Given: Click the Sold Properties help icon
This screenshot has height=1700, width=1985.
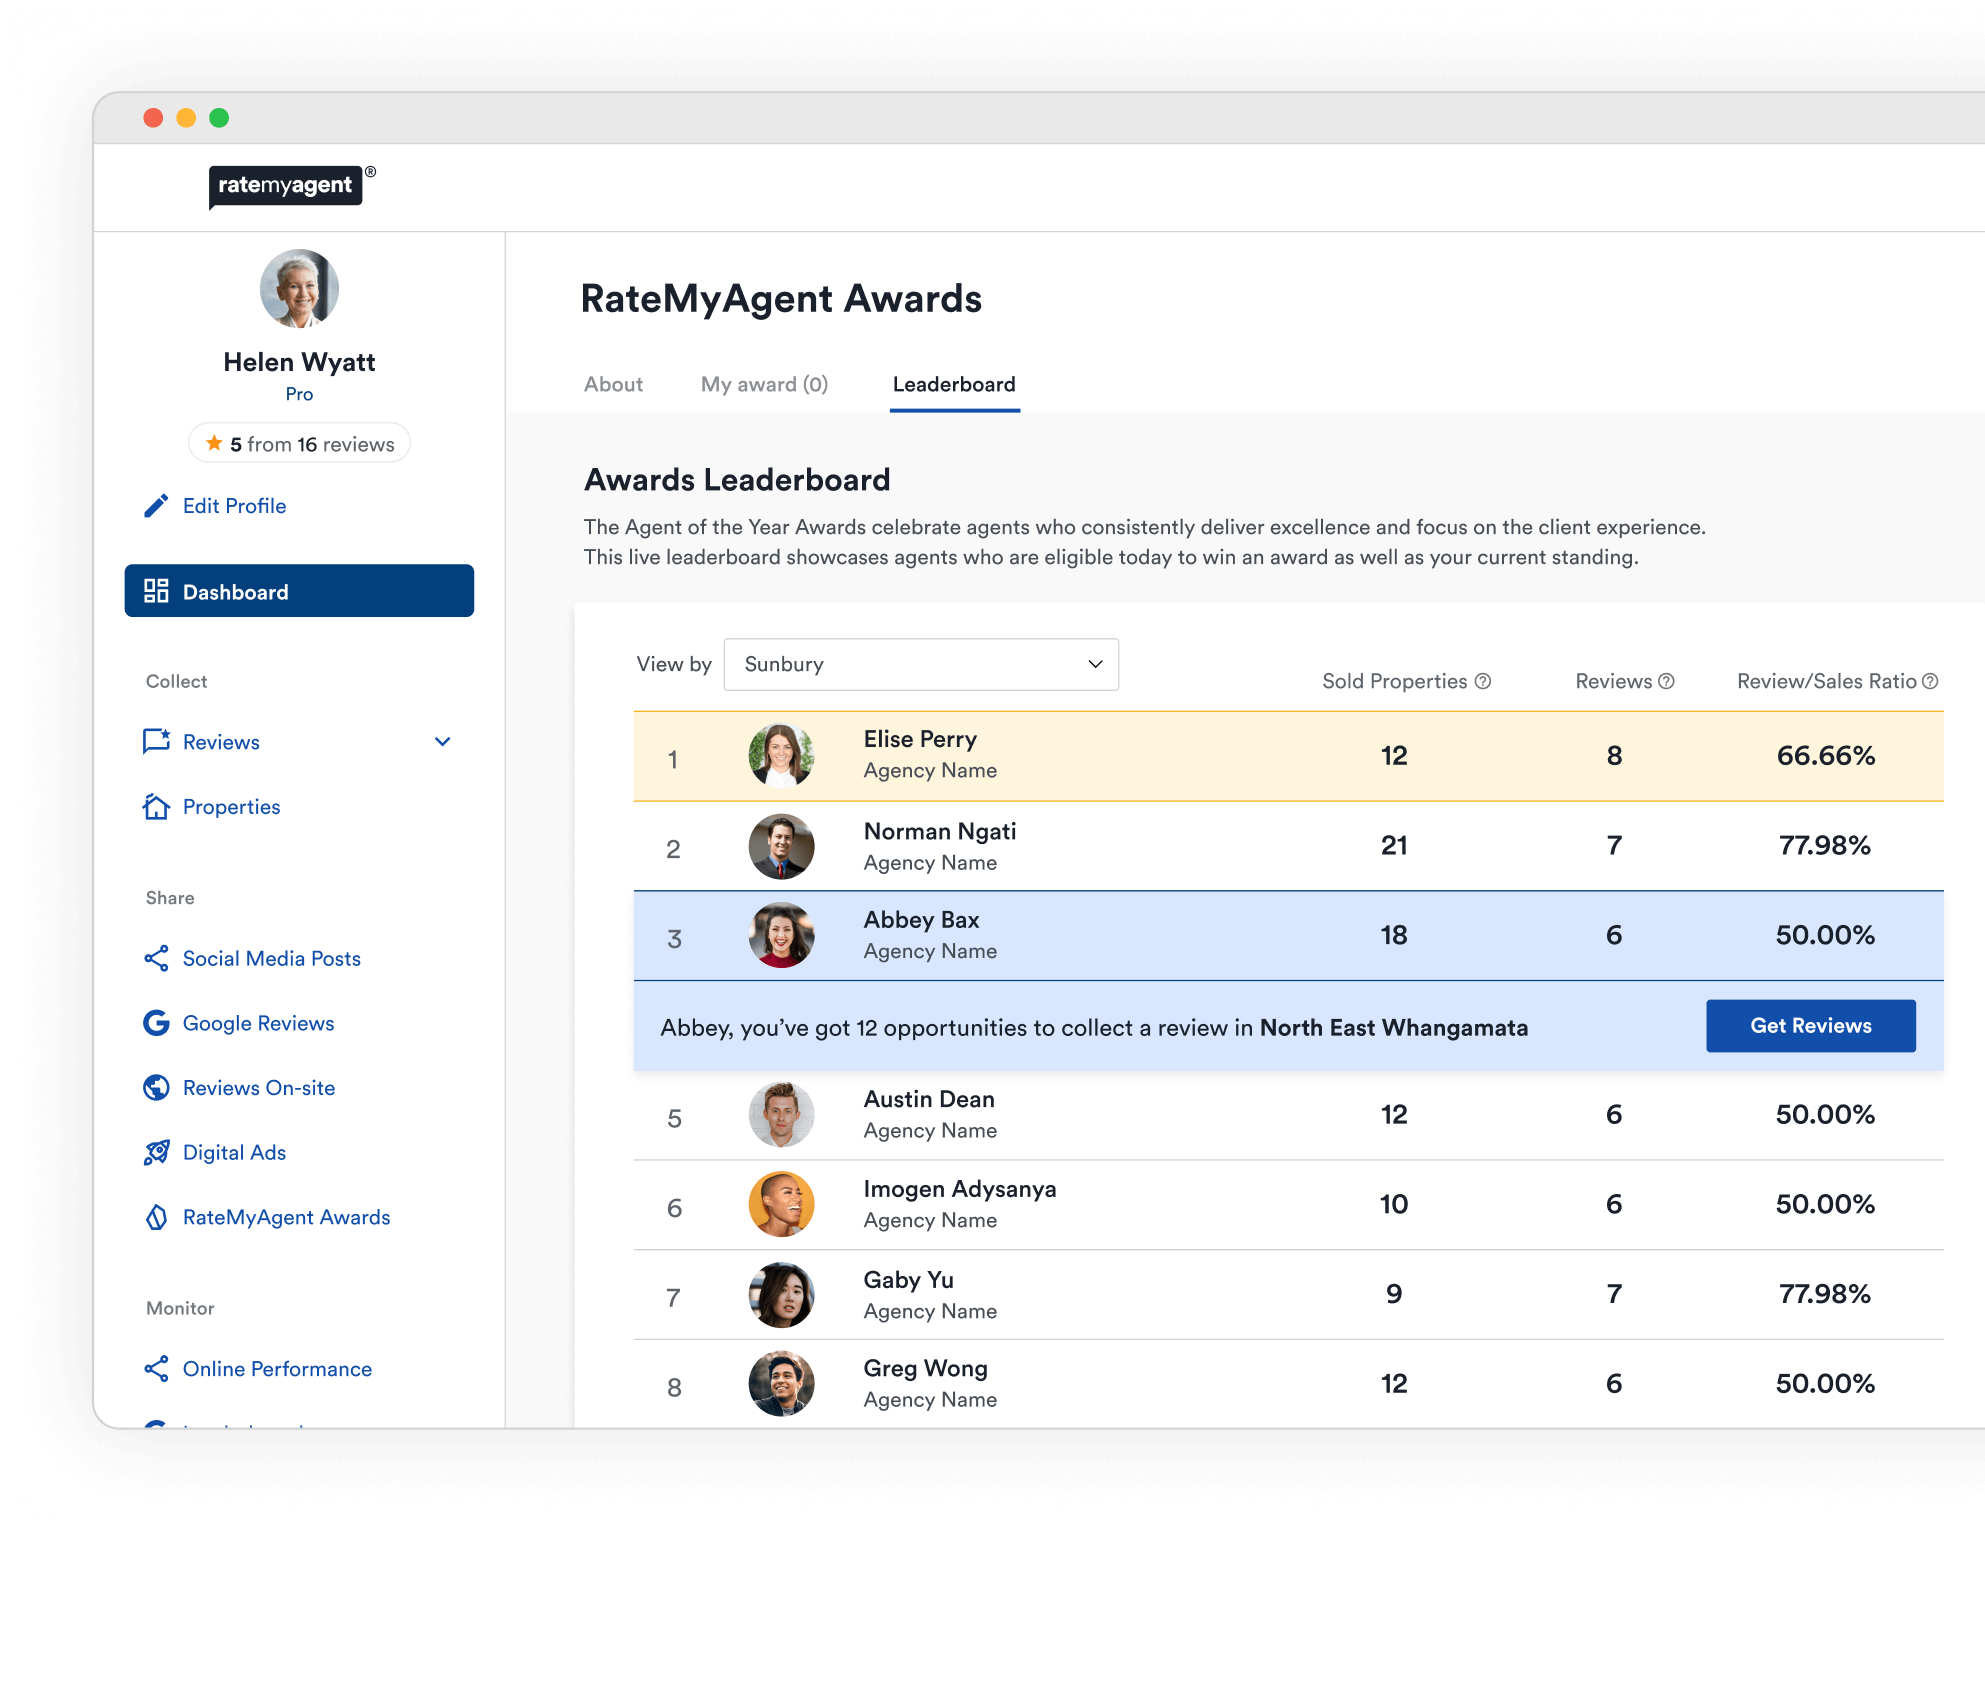Looking at the screenshot, I should point(1483,681).
